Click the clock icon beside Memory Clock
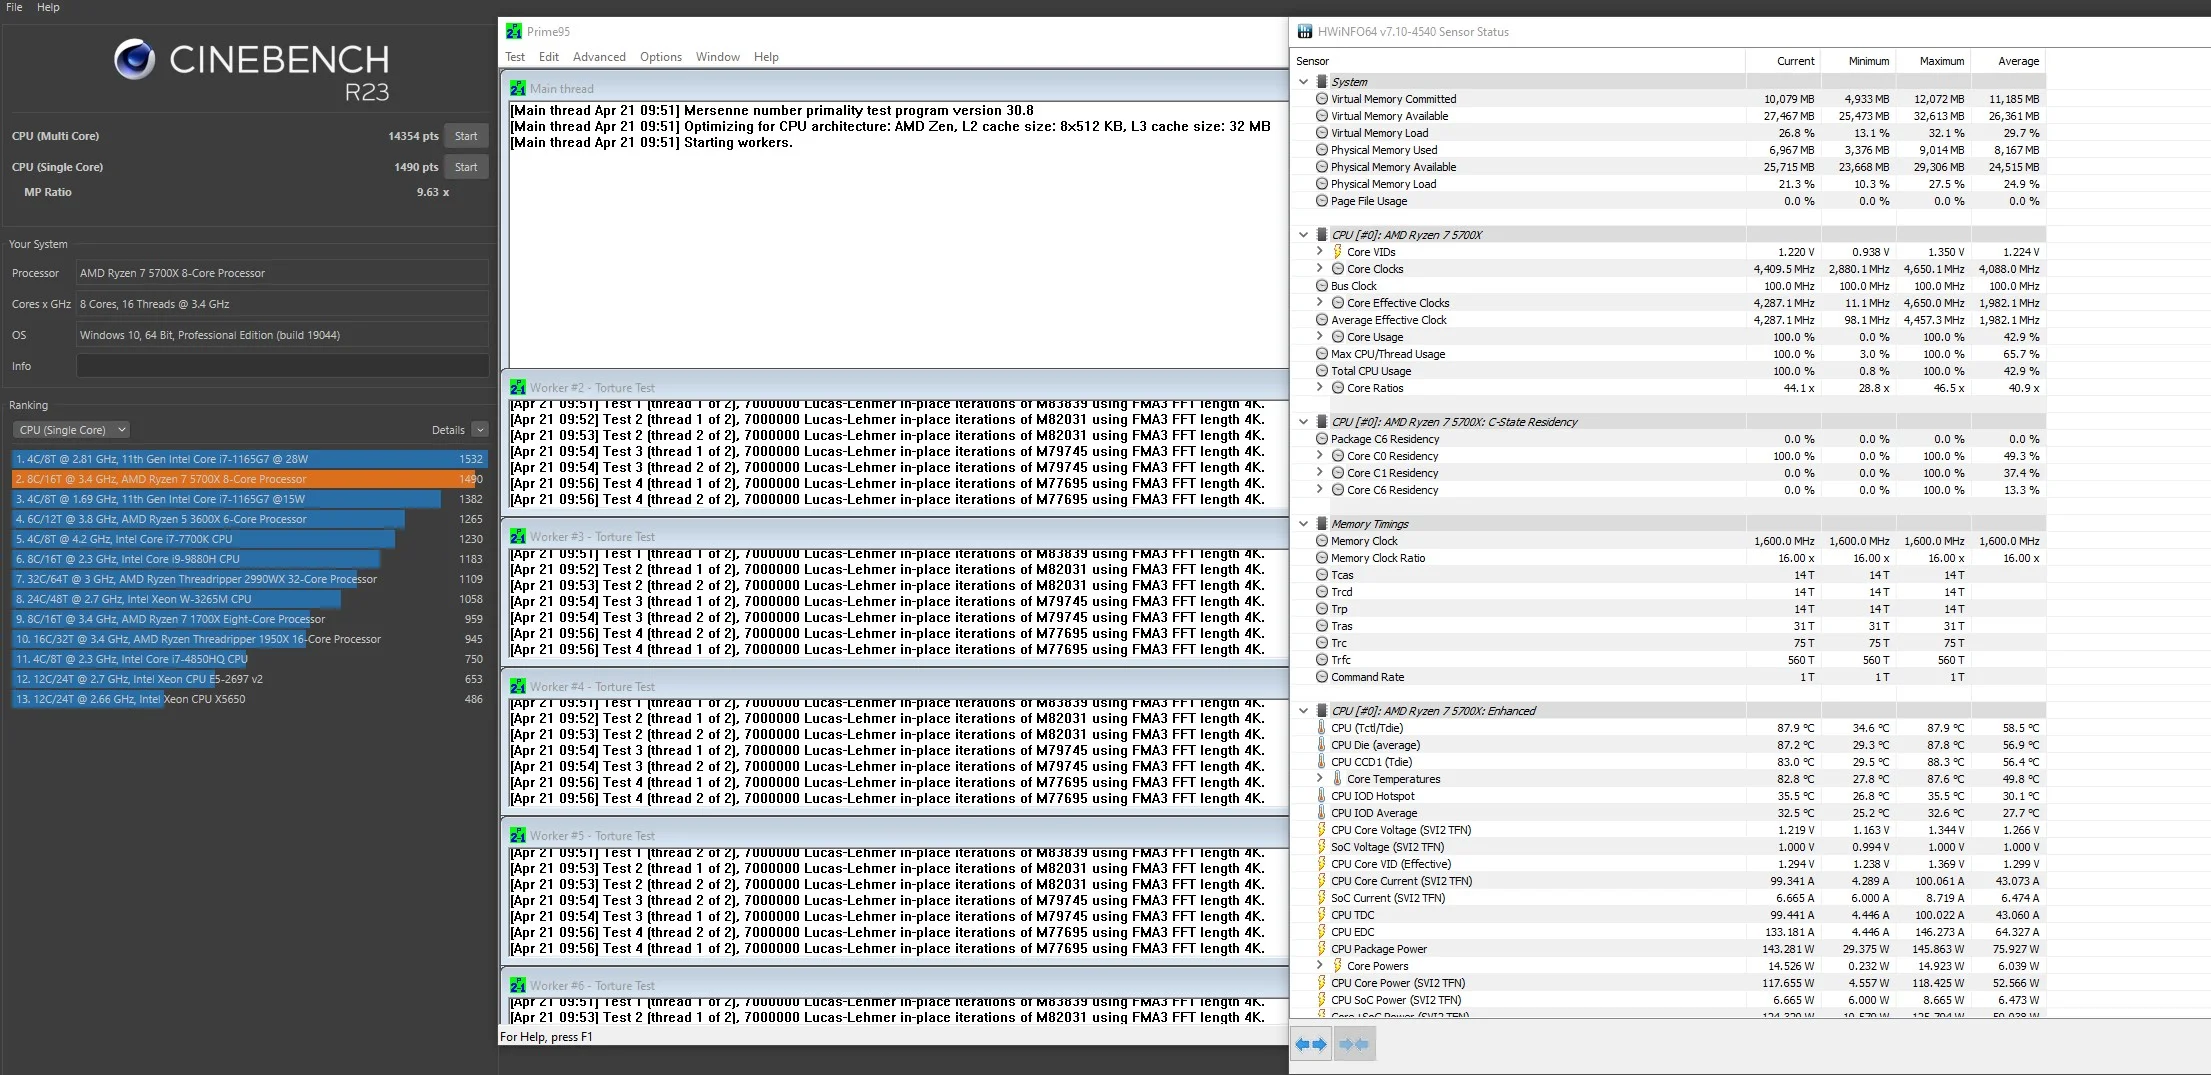Screen dimensions: 2211x1075 tap(1322, 541)
